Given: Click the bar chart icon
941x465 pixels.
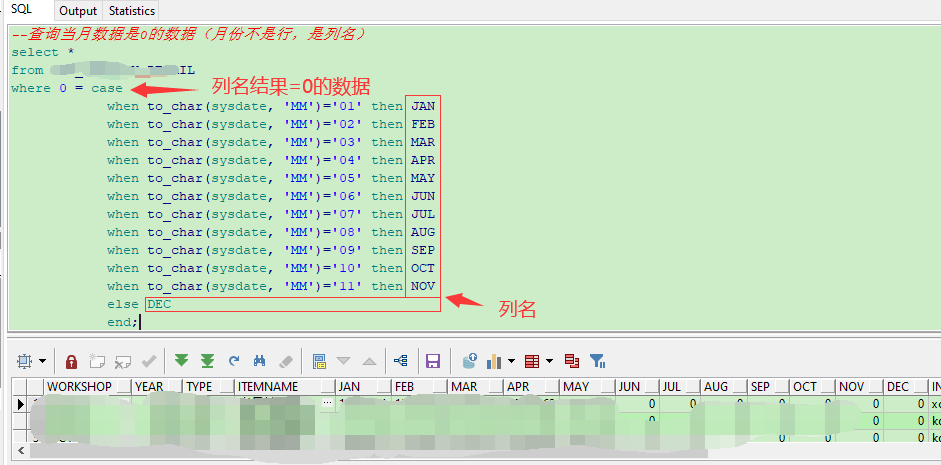Looking at the screenshot, I should [495, 361].
